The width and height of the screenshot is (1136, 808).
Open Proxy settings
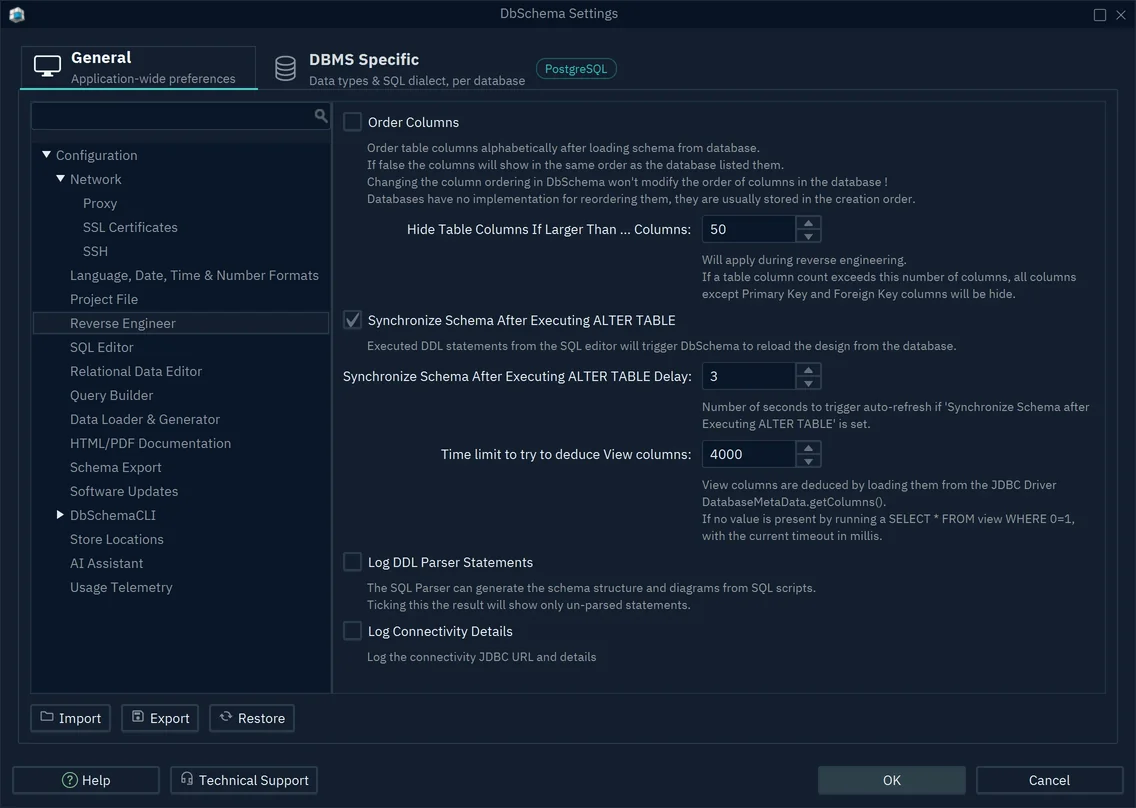pyautogui.click(x=100, y=203)
